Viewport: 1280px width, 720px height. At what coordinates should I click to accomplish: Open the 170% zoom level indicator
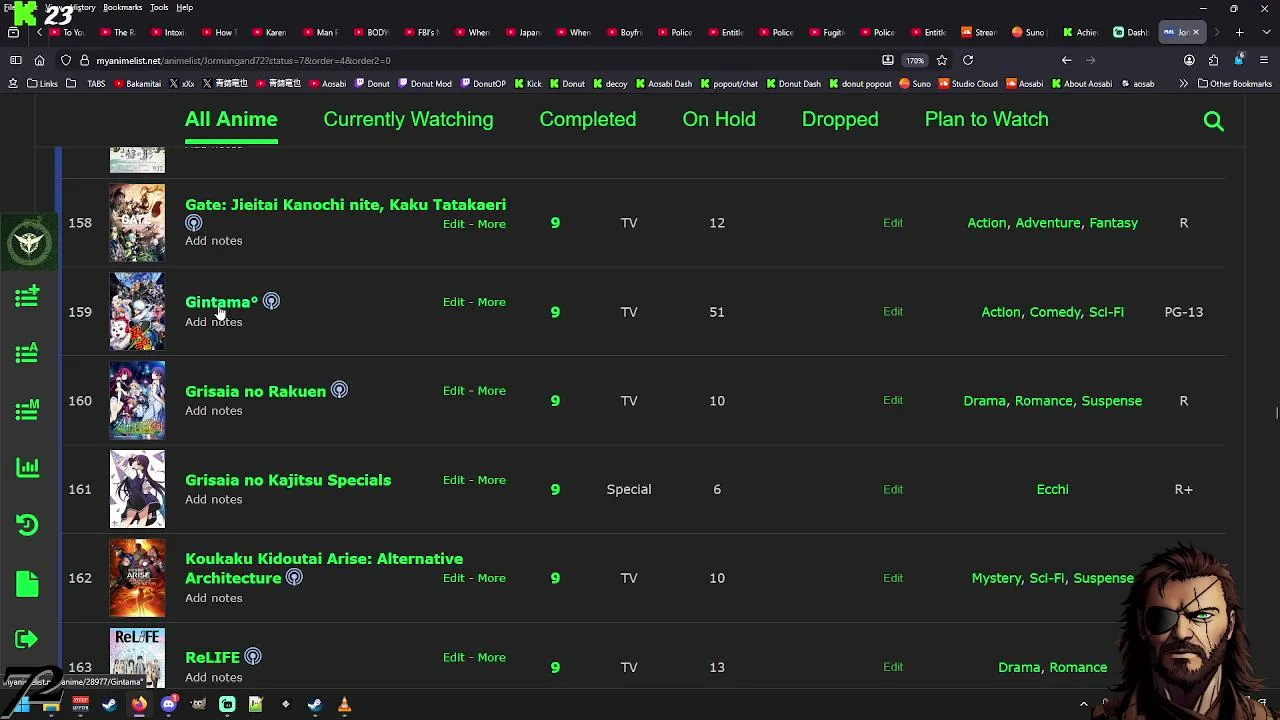pyautogui.click(x=915, y=60)
